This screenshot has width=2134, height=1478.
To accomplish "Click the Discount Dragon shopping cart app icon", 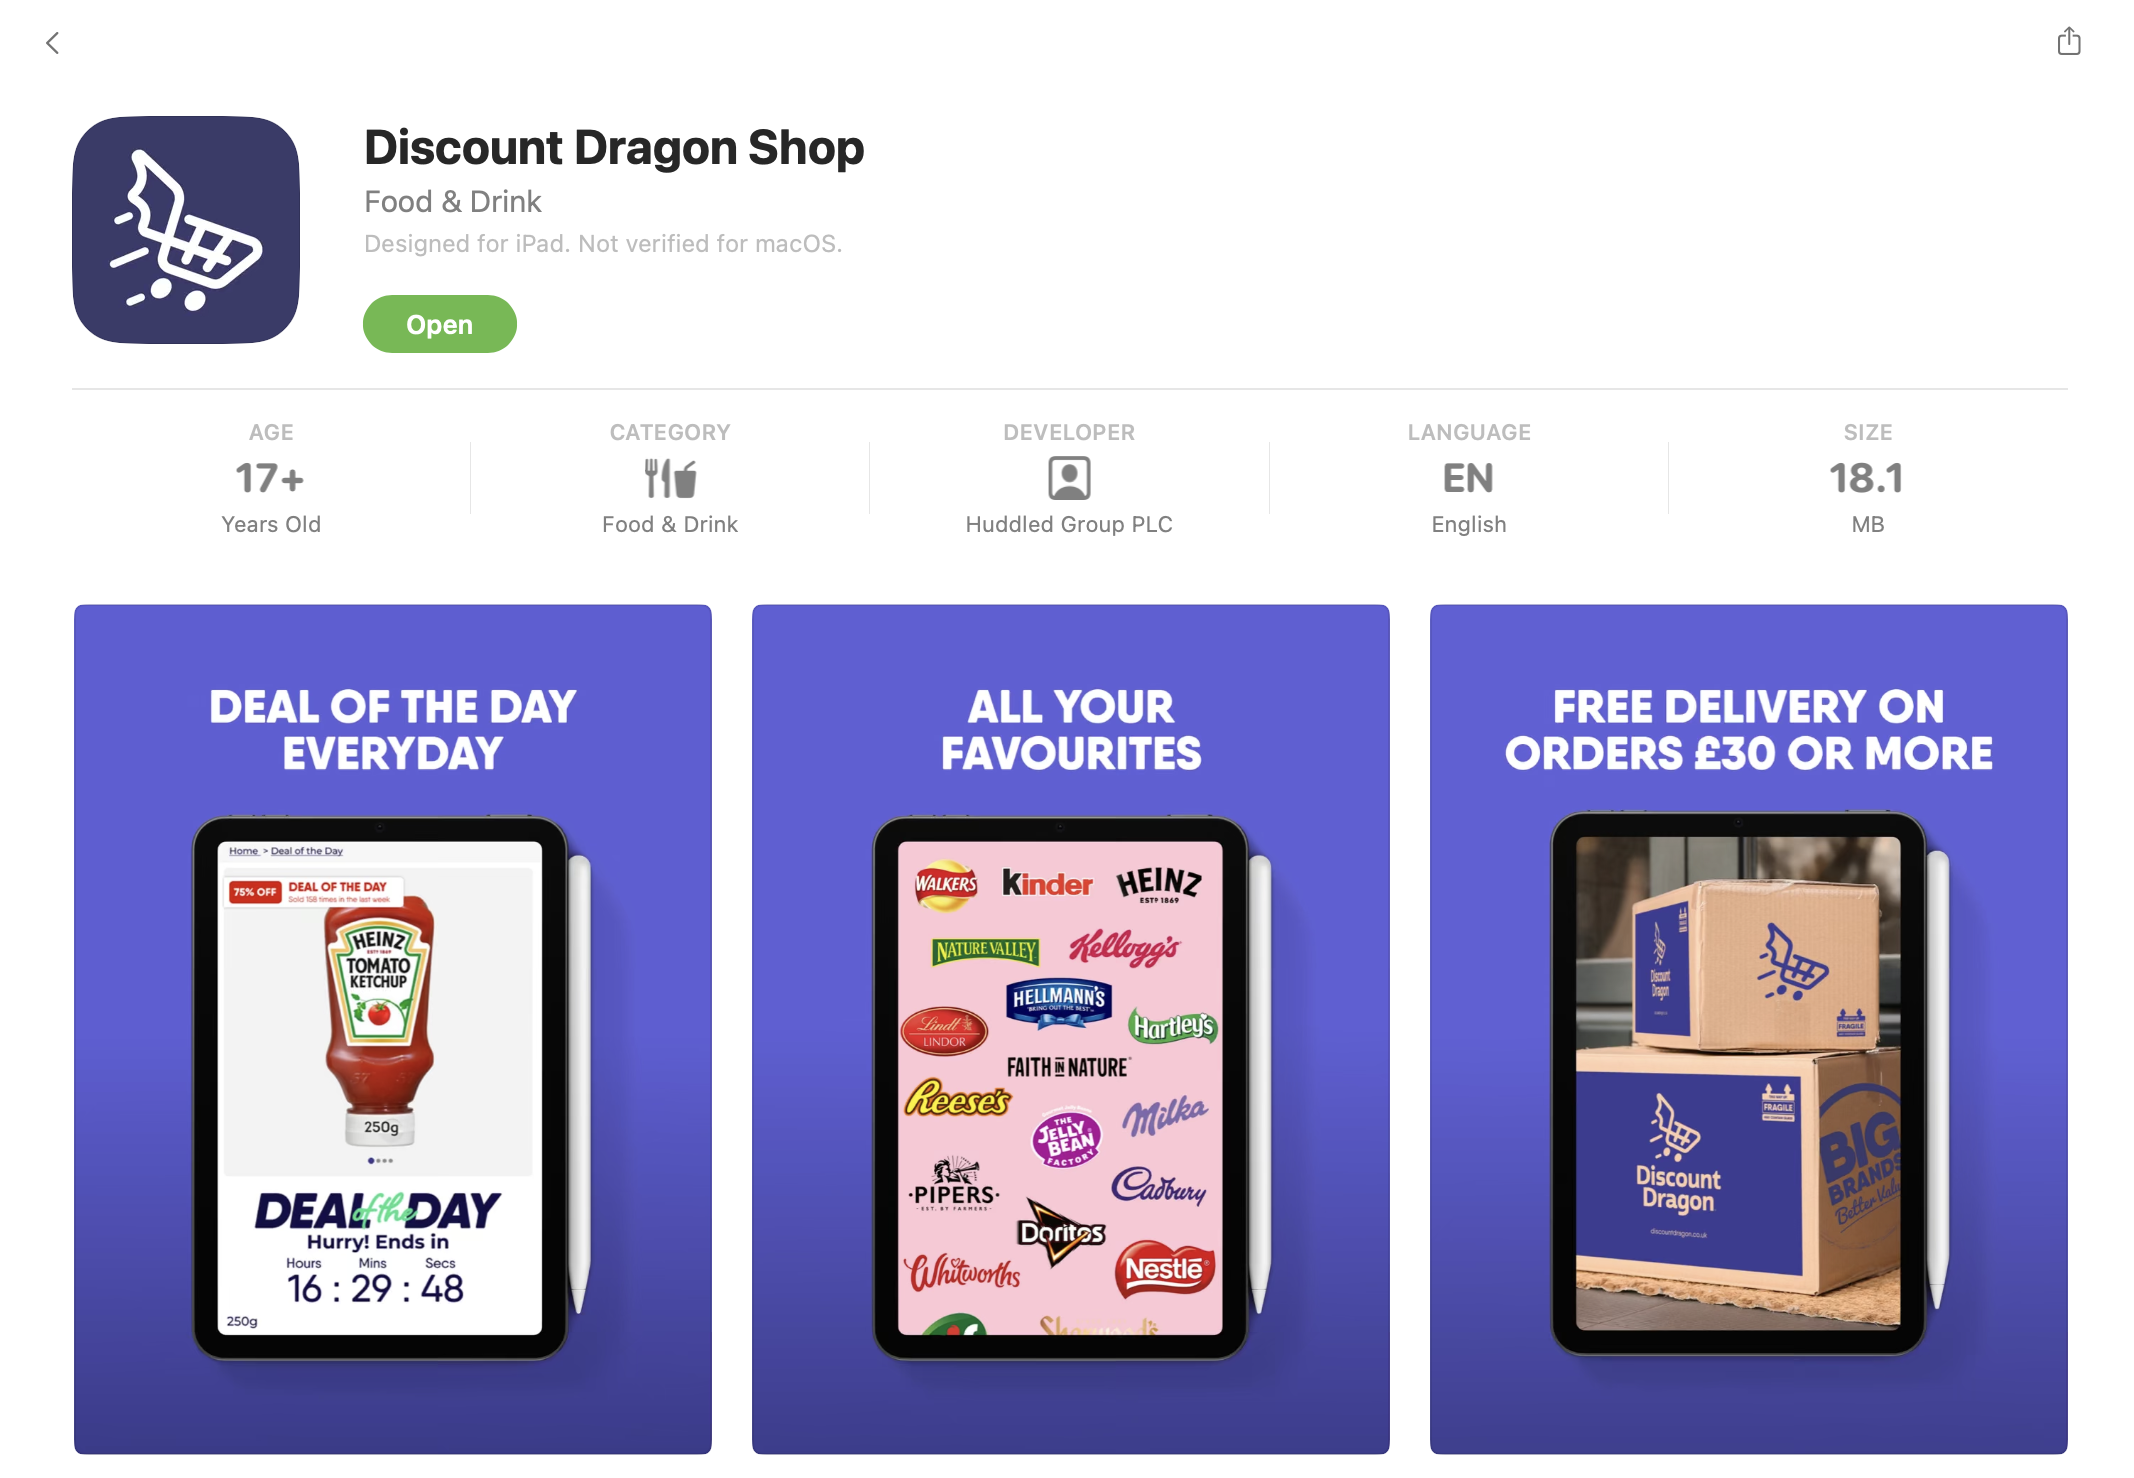I will (186, 230).
